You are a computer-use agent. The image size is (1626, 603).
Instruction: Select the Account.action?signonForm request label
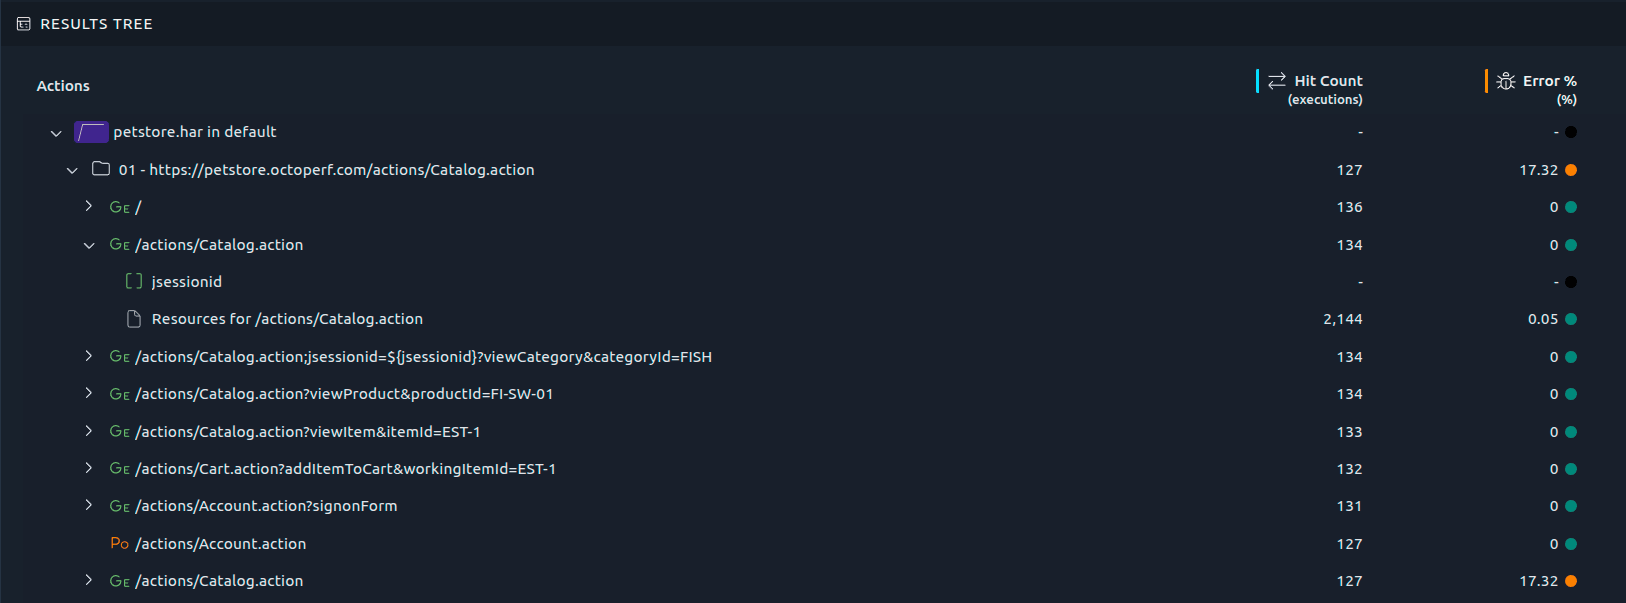tap(266, 506)
